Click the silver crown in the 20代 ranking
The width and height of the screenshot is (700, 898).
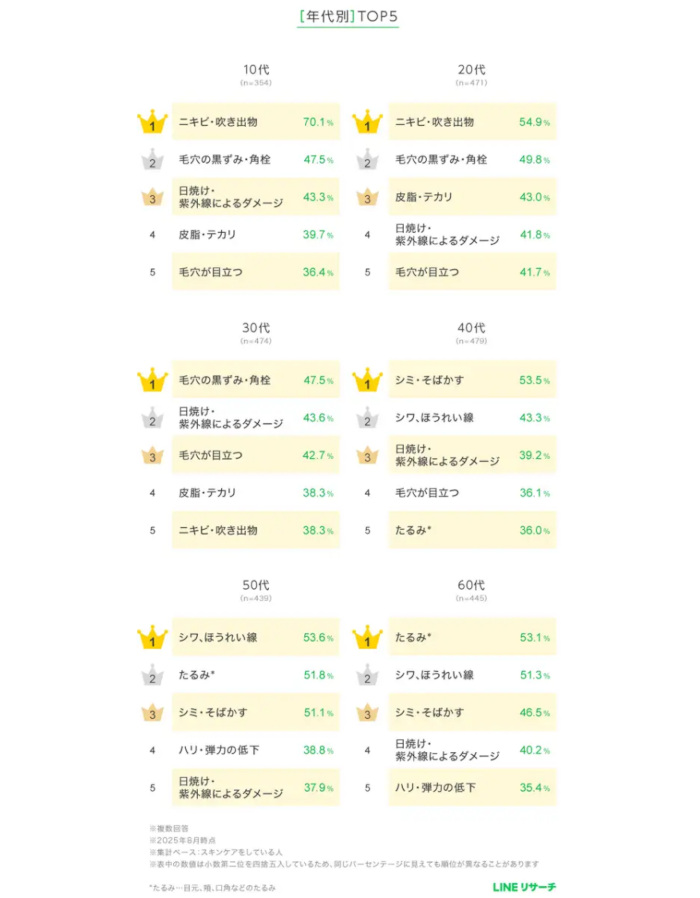368,160
